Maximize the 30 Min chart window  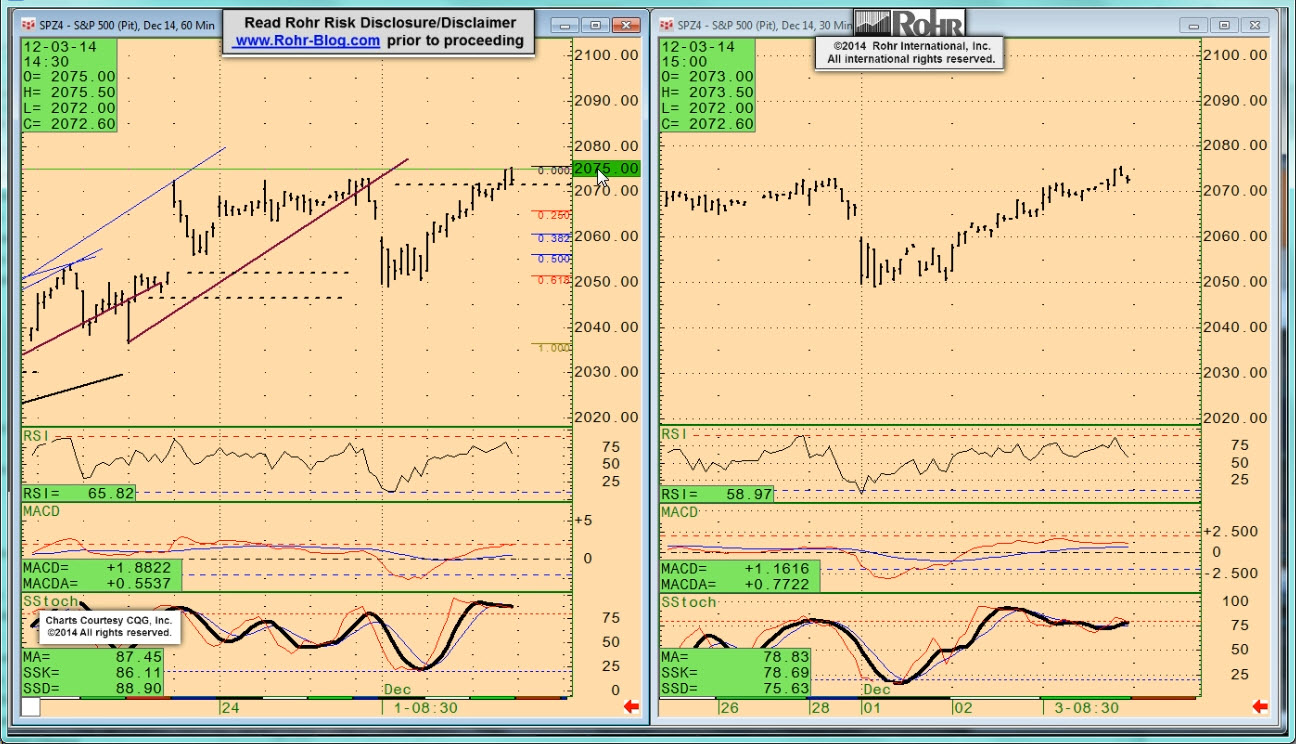click(1224, 25)
